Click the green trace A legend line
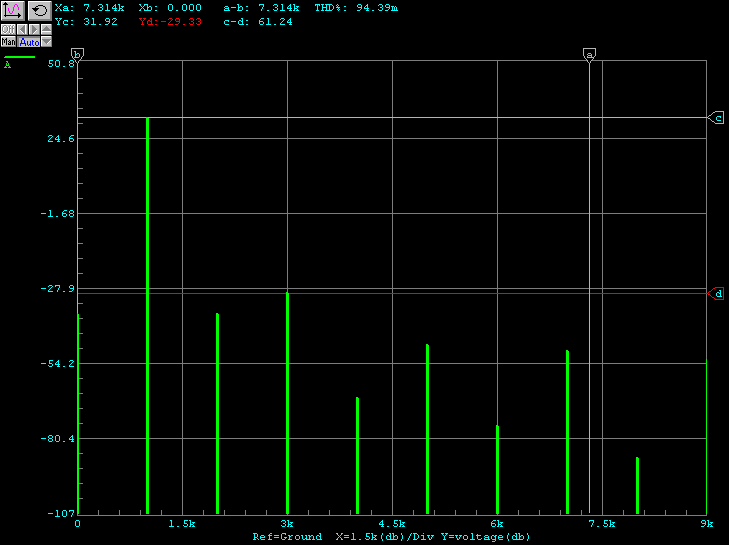The width and height of the screenshot is (729, 545). 19,57
